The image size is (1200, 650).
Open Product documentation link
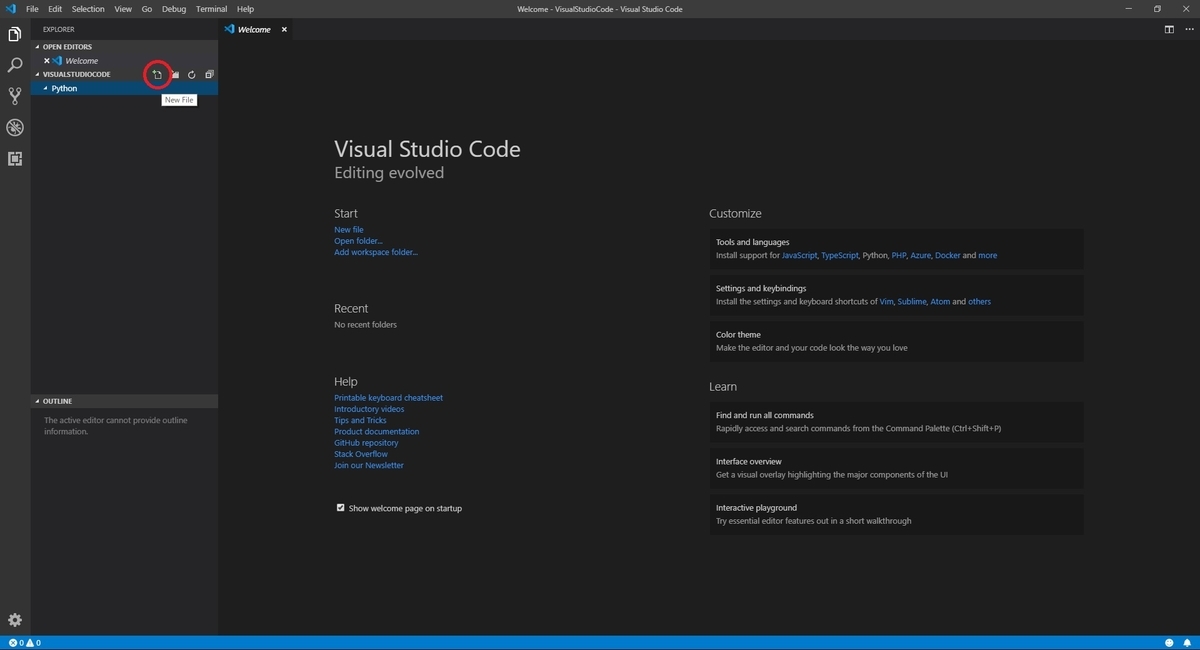click(377, 432)
